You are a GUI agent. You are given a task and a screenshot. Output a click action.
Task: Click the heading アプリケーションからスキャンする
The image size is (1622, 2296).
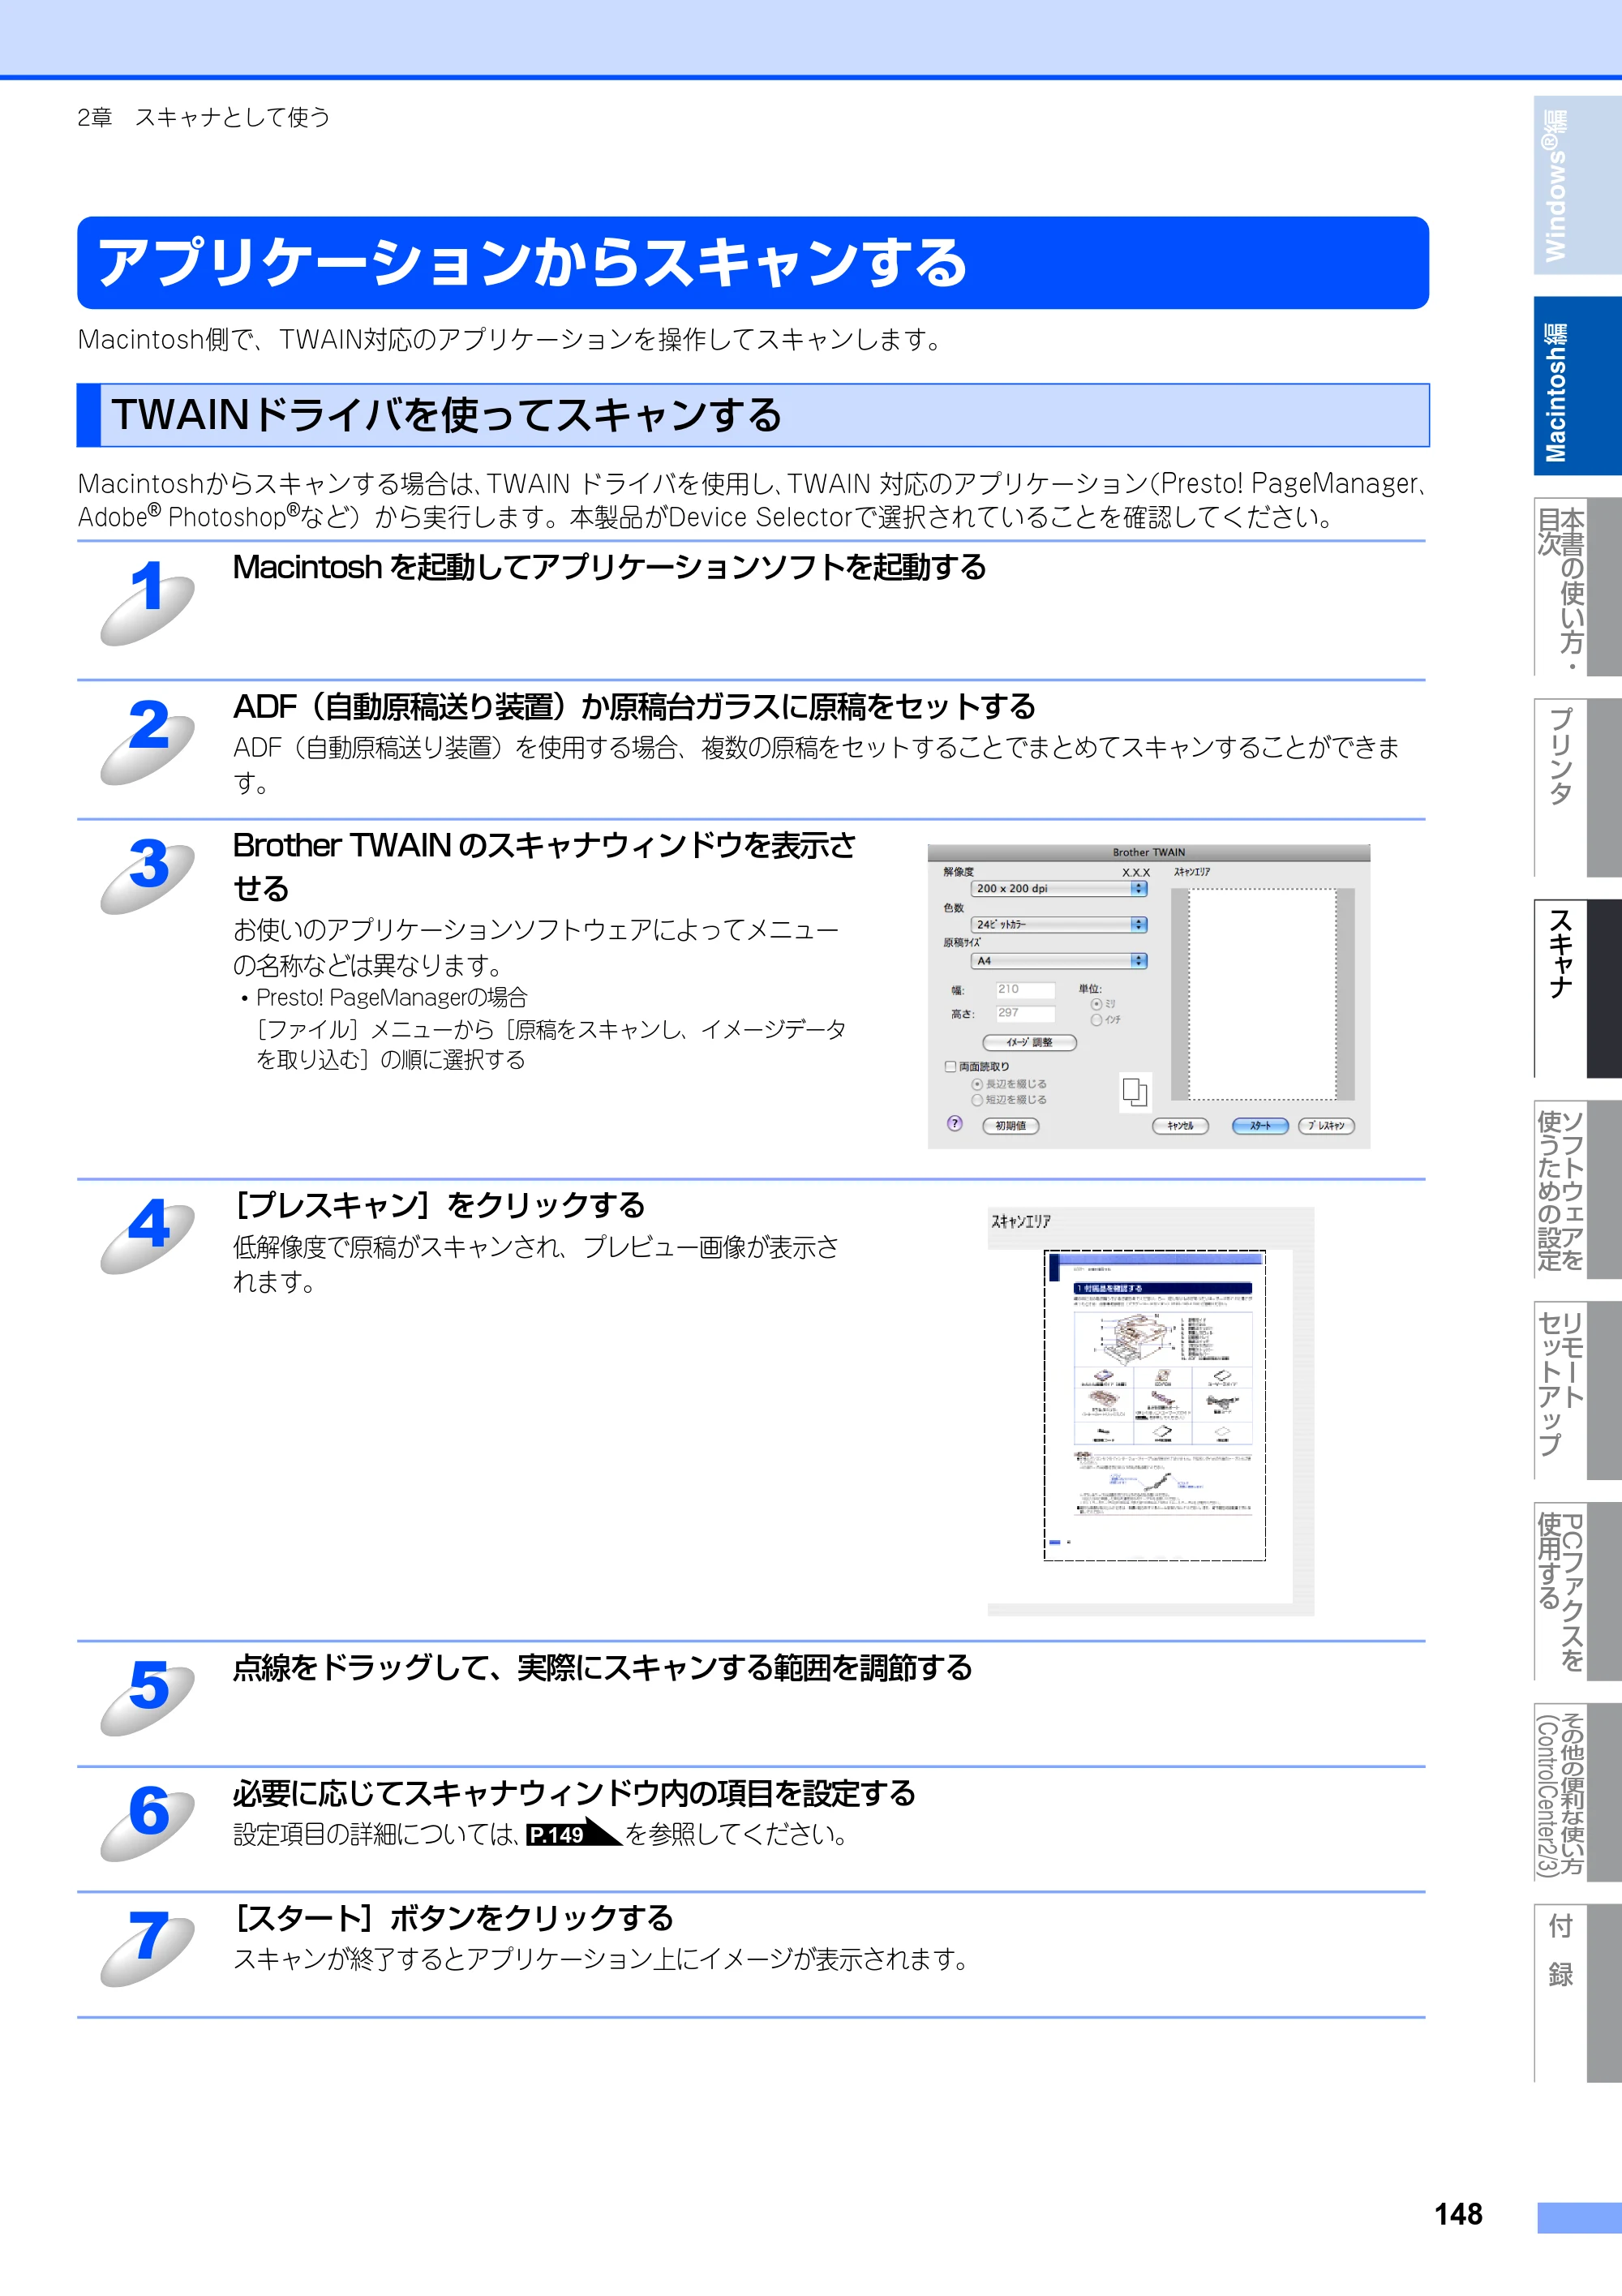click(532, 263)
